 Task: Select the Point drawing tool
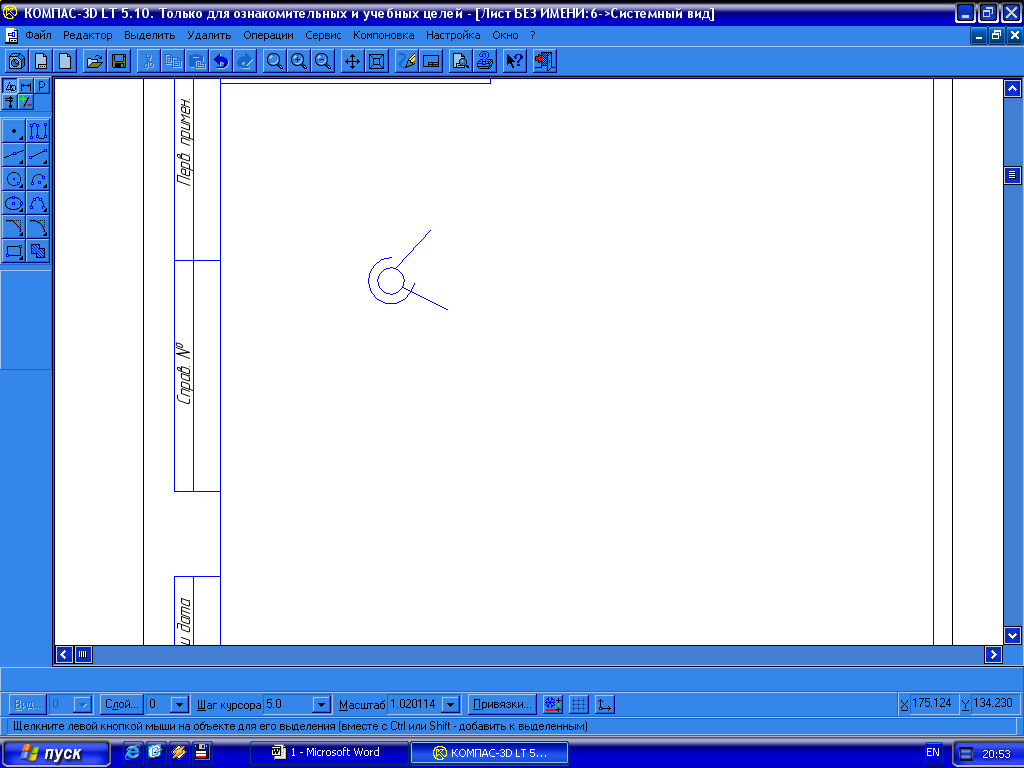click(x=14, y=131)
